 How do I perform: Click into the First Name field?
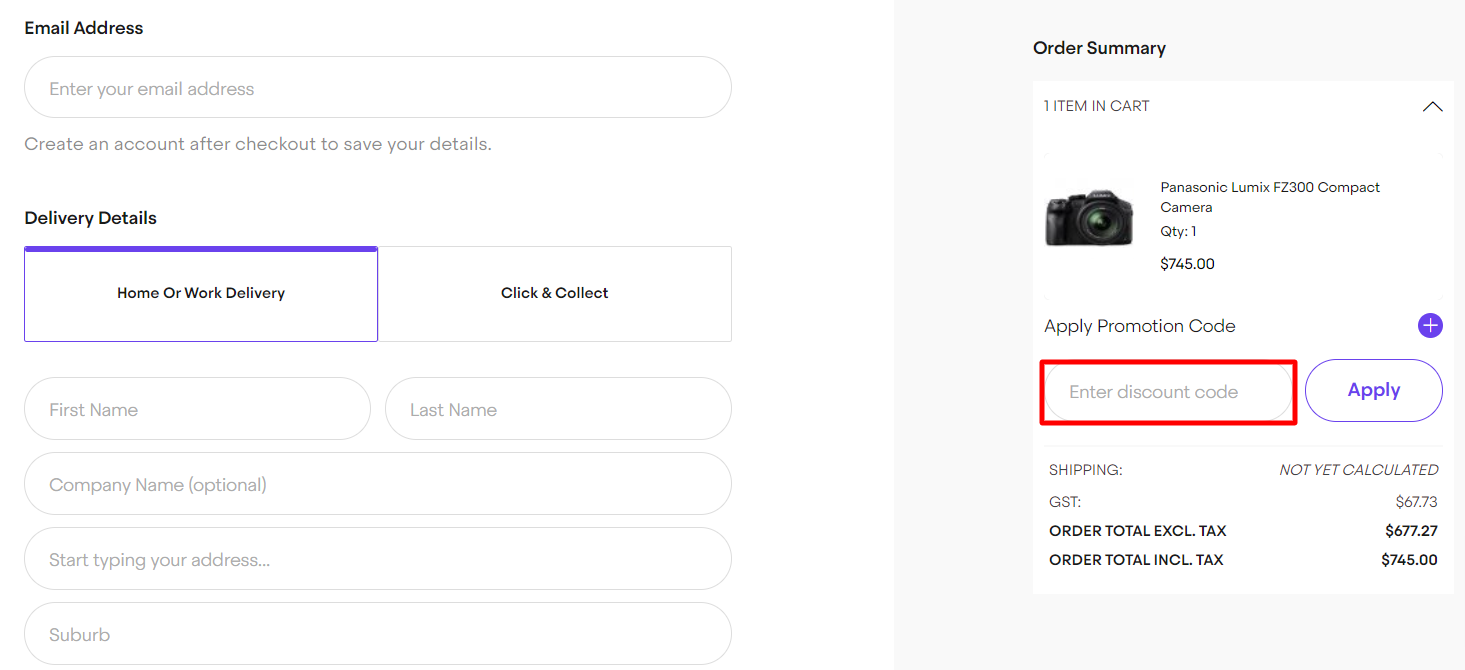(197, 409)
